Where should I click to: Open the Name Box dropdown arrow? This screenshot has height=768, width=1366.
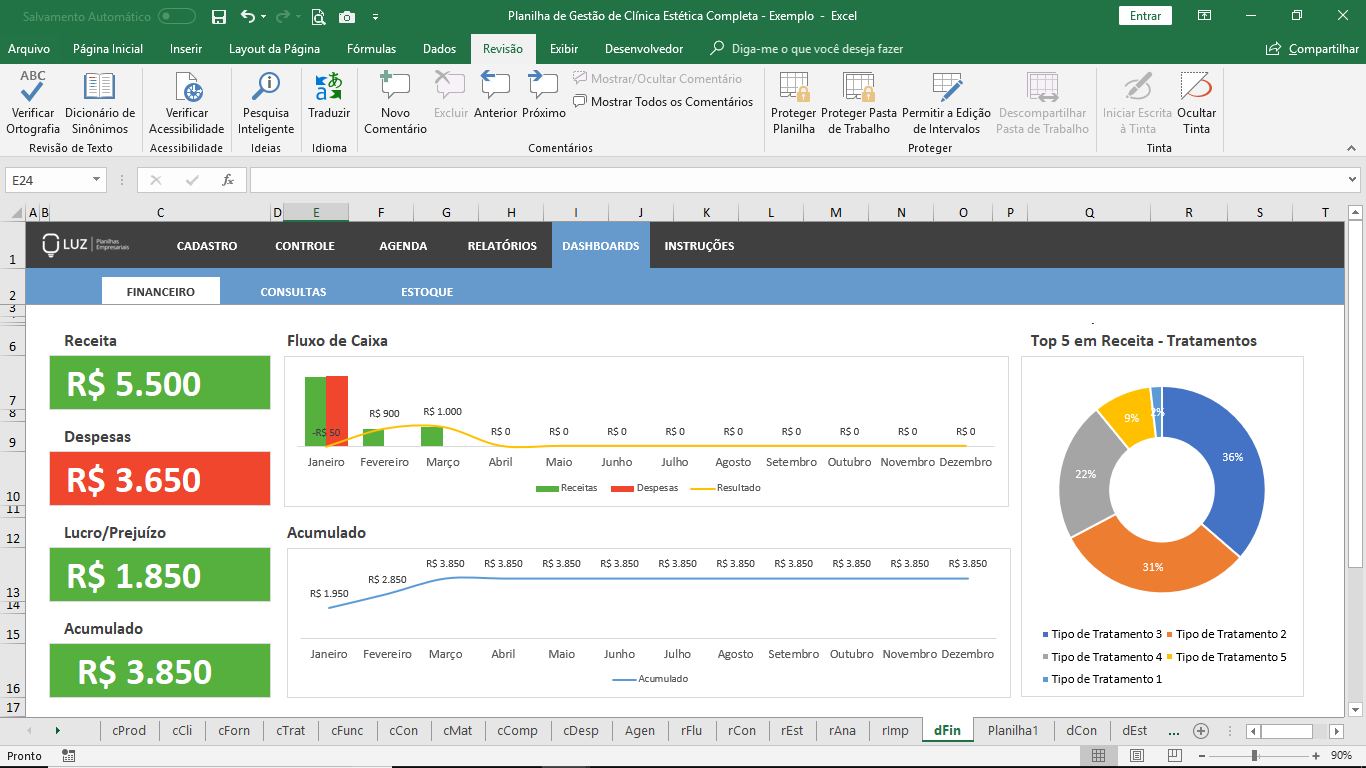97,180
